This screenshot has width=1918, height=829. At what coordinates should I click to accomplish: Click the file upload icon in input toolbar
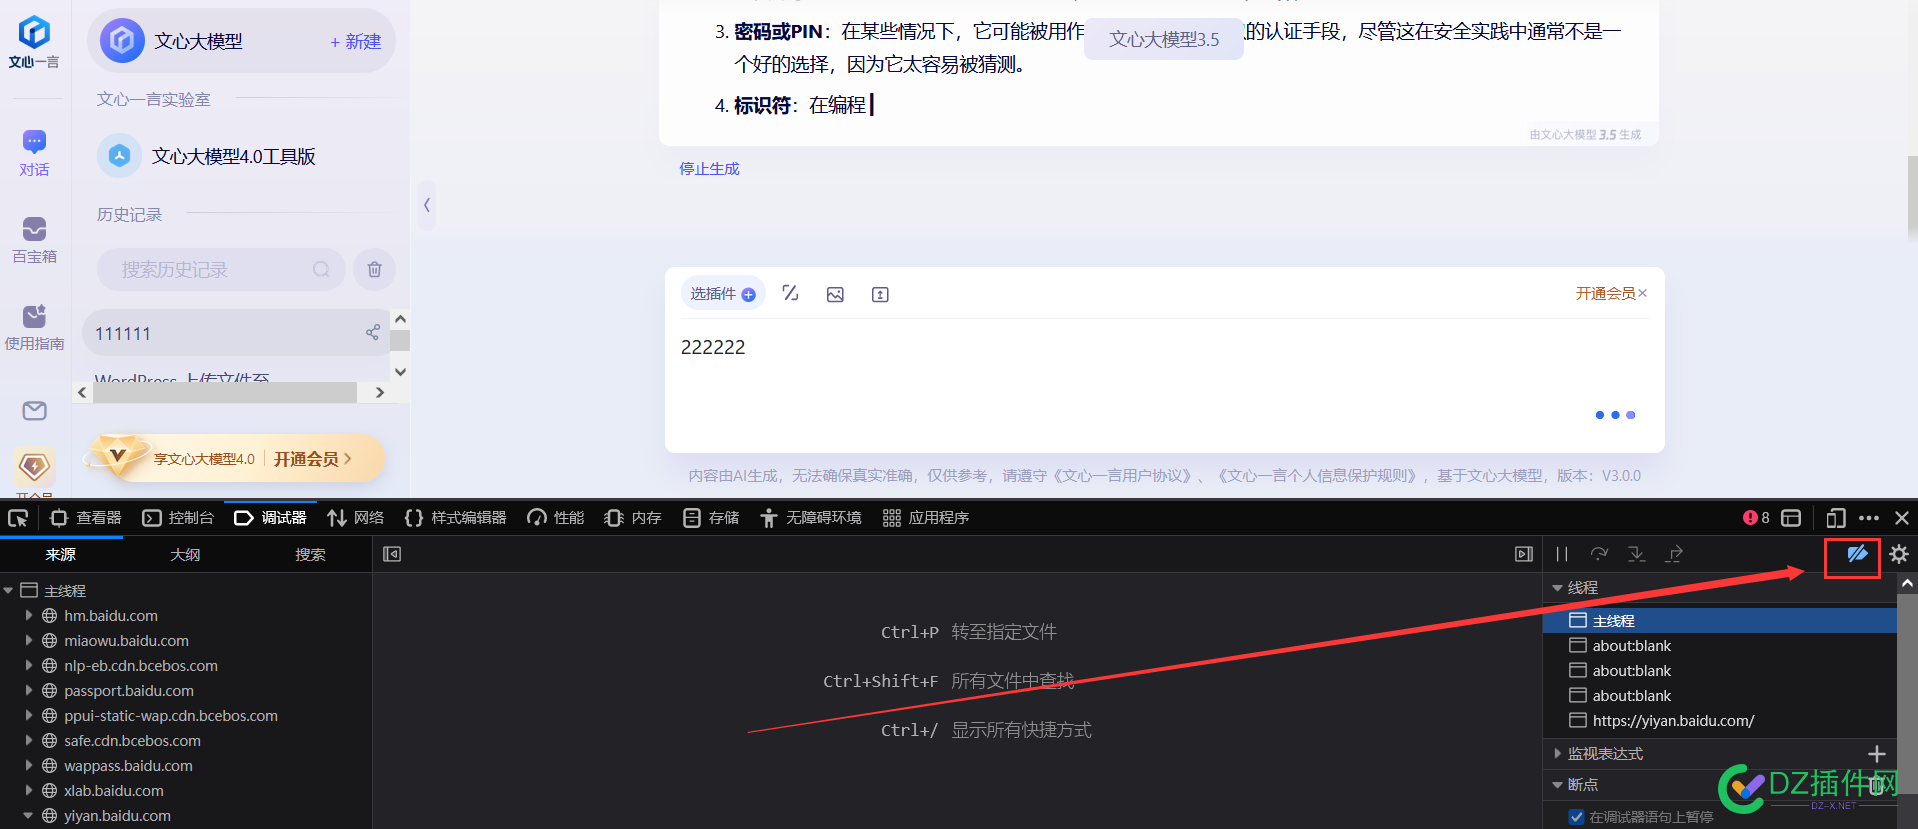(880, 294)
